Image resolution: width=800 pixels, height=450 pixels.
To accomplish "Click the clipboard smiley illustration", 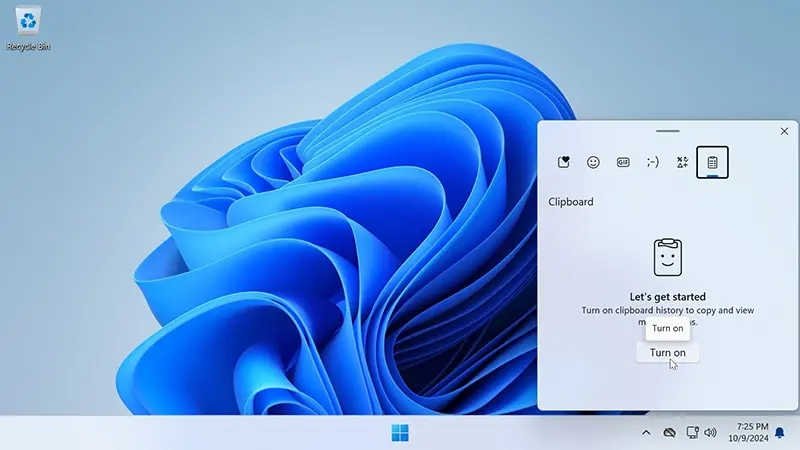I will [x=667, y=257].
